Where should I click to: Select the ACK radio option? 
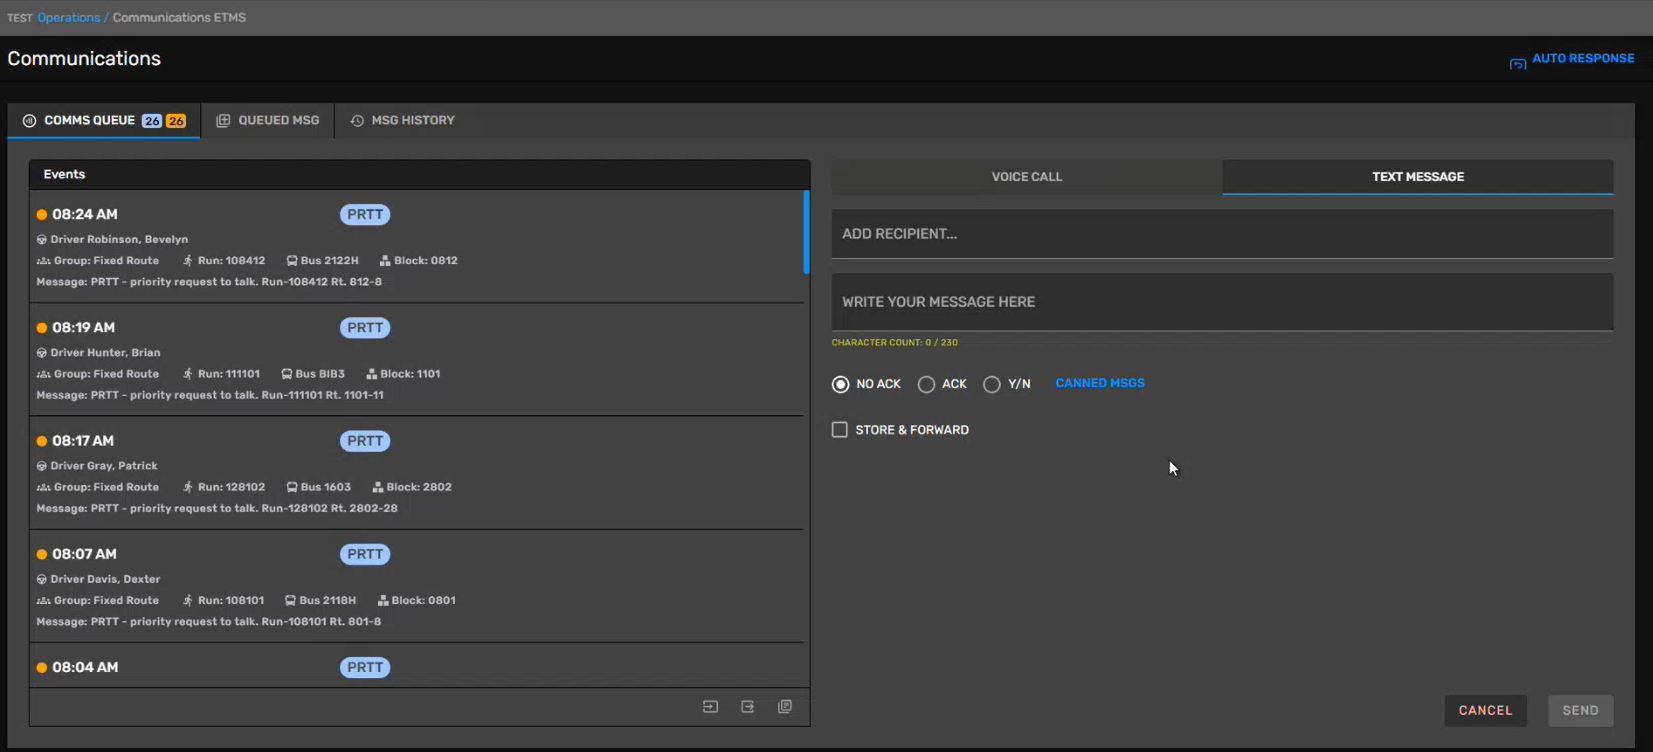click(x=926, y=385)
